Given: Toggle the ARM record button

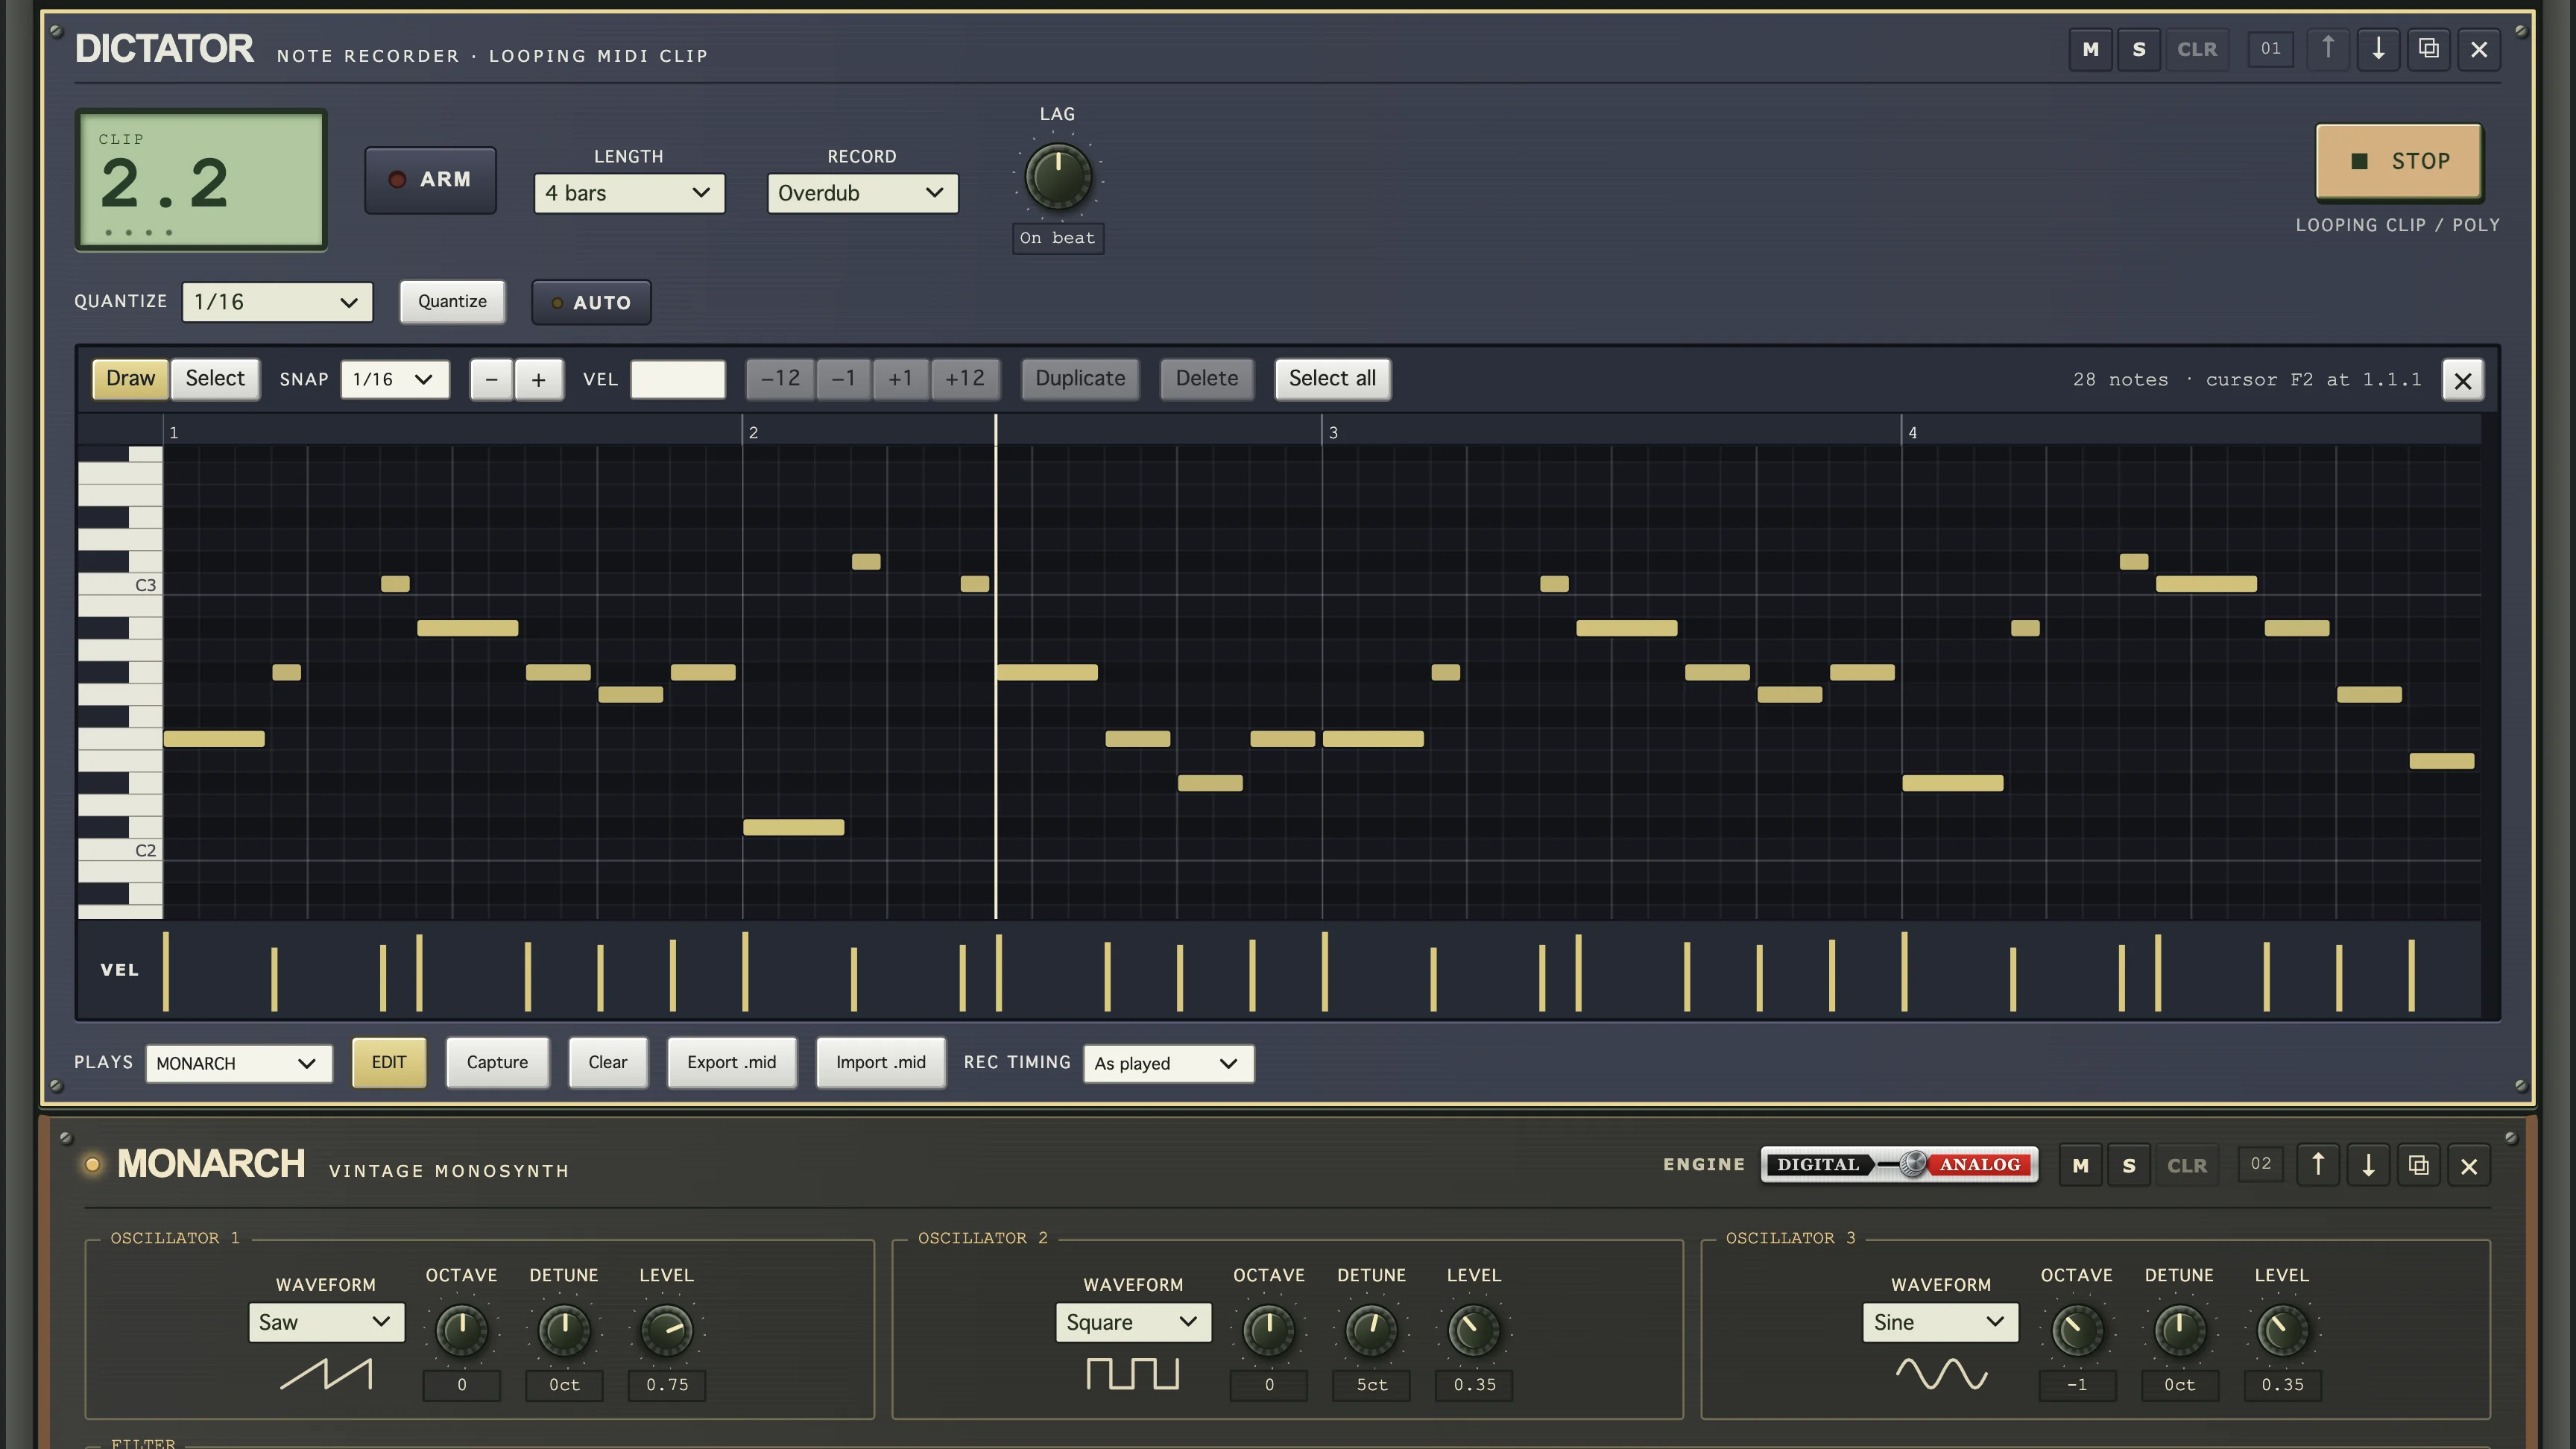Looking at the screenshot, I should pos(430,180).
